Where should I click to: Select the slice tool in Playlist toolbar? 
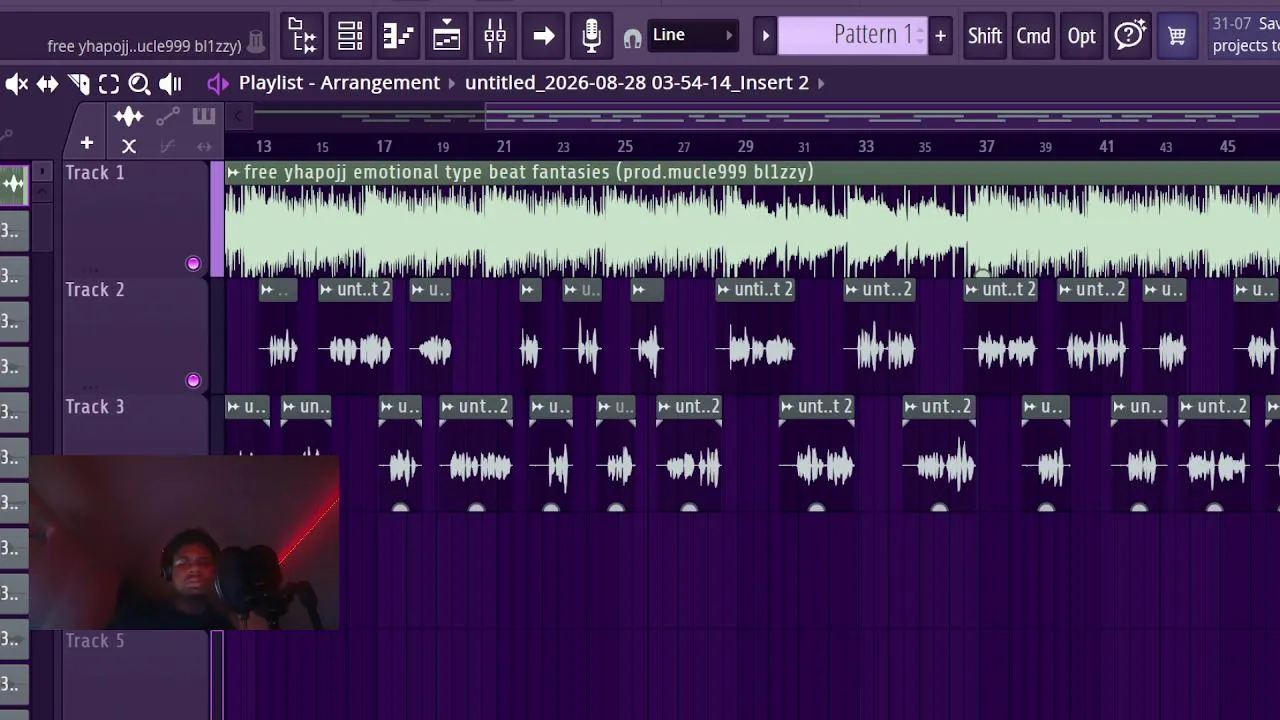click(78, 84)
